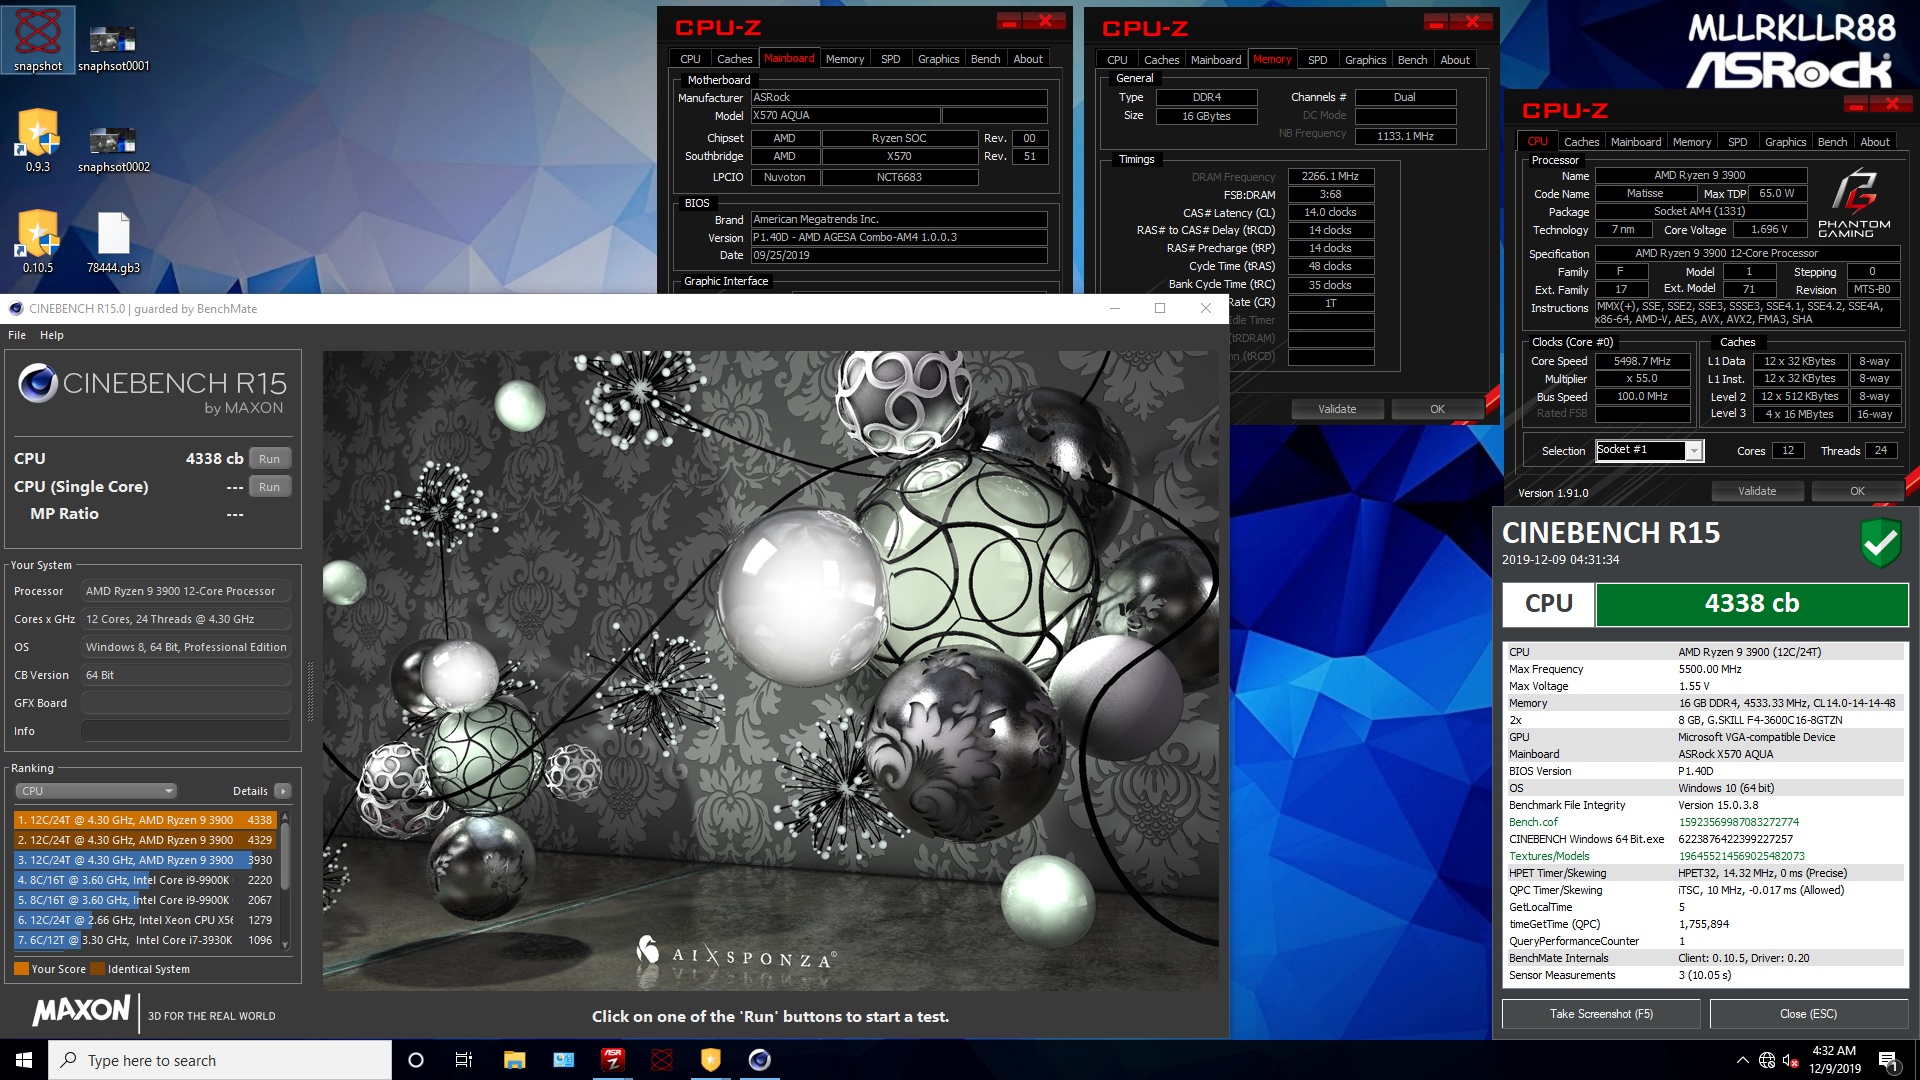Image resolution: width=1920 pixels, height=1080 pixels.
Task: Select ranking entry with score 3930
Action: click(145, 860)
